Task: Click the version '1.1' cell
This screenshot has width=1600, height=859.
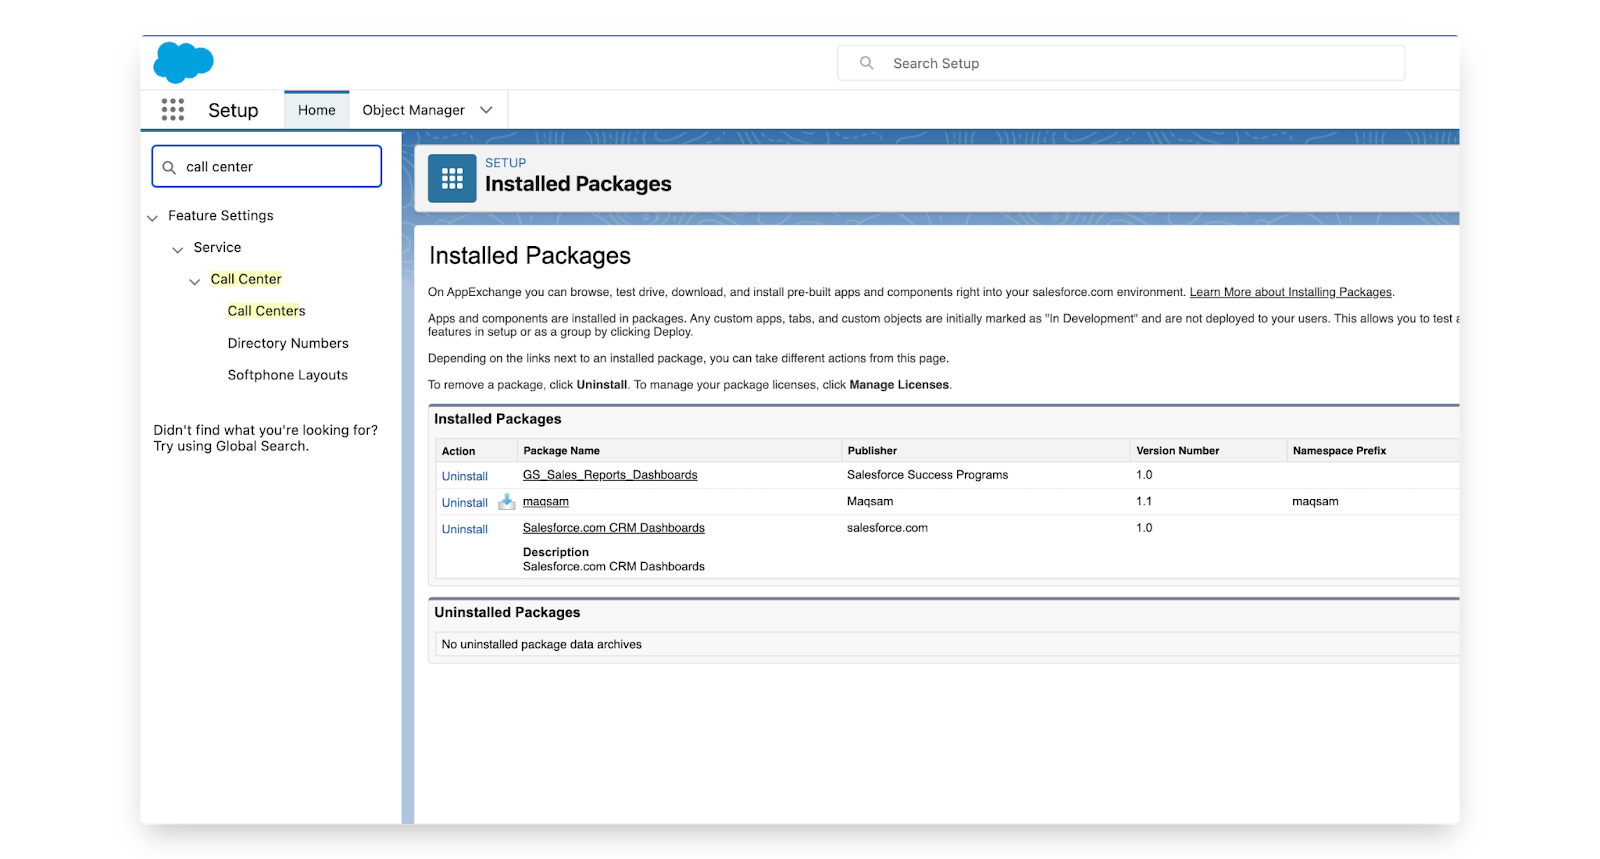Action: (x=1144, y=501)
